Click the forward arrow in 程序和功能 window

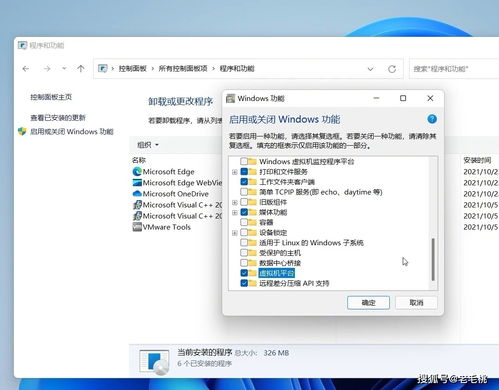coord(47,69)
